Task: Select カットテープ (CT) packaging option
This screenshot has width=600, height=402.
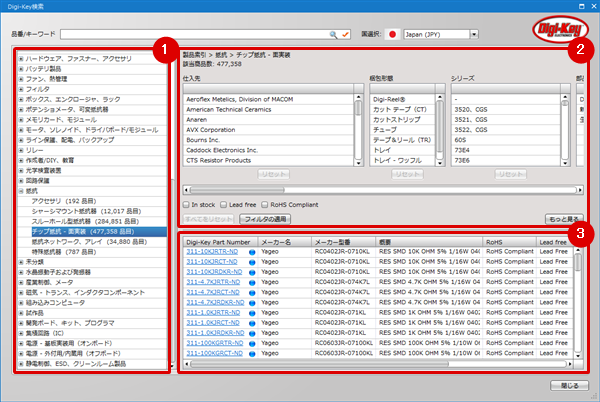Action: [403, 109]
